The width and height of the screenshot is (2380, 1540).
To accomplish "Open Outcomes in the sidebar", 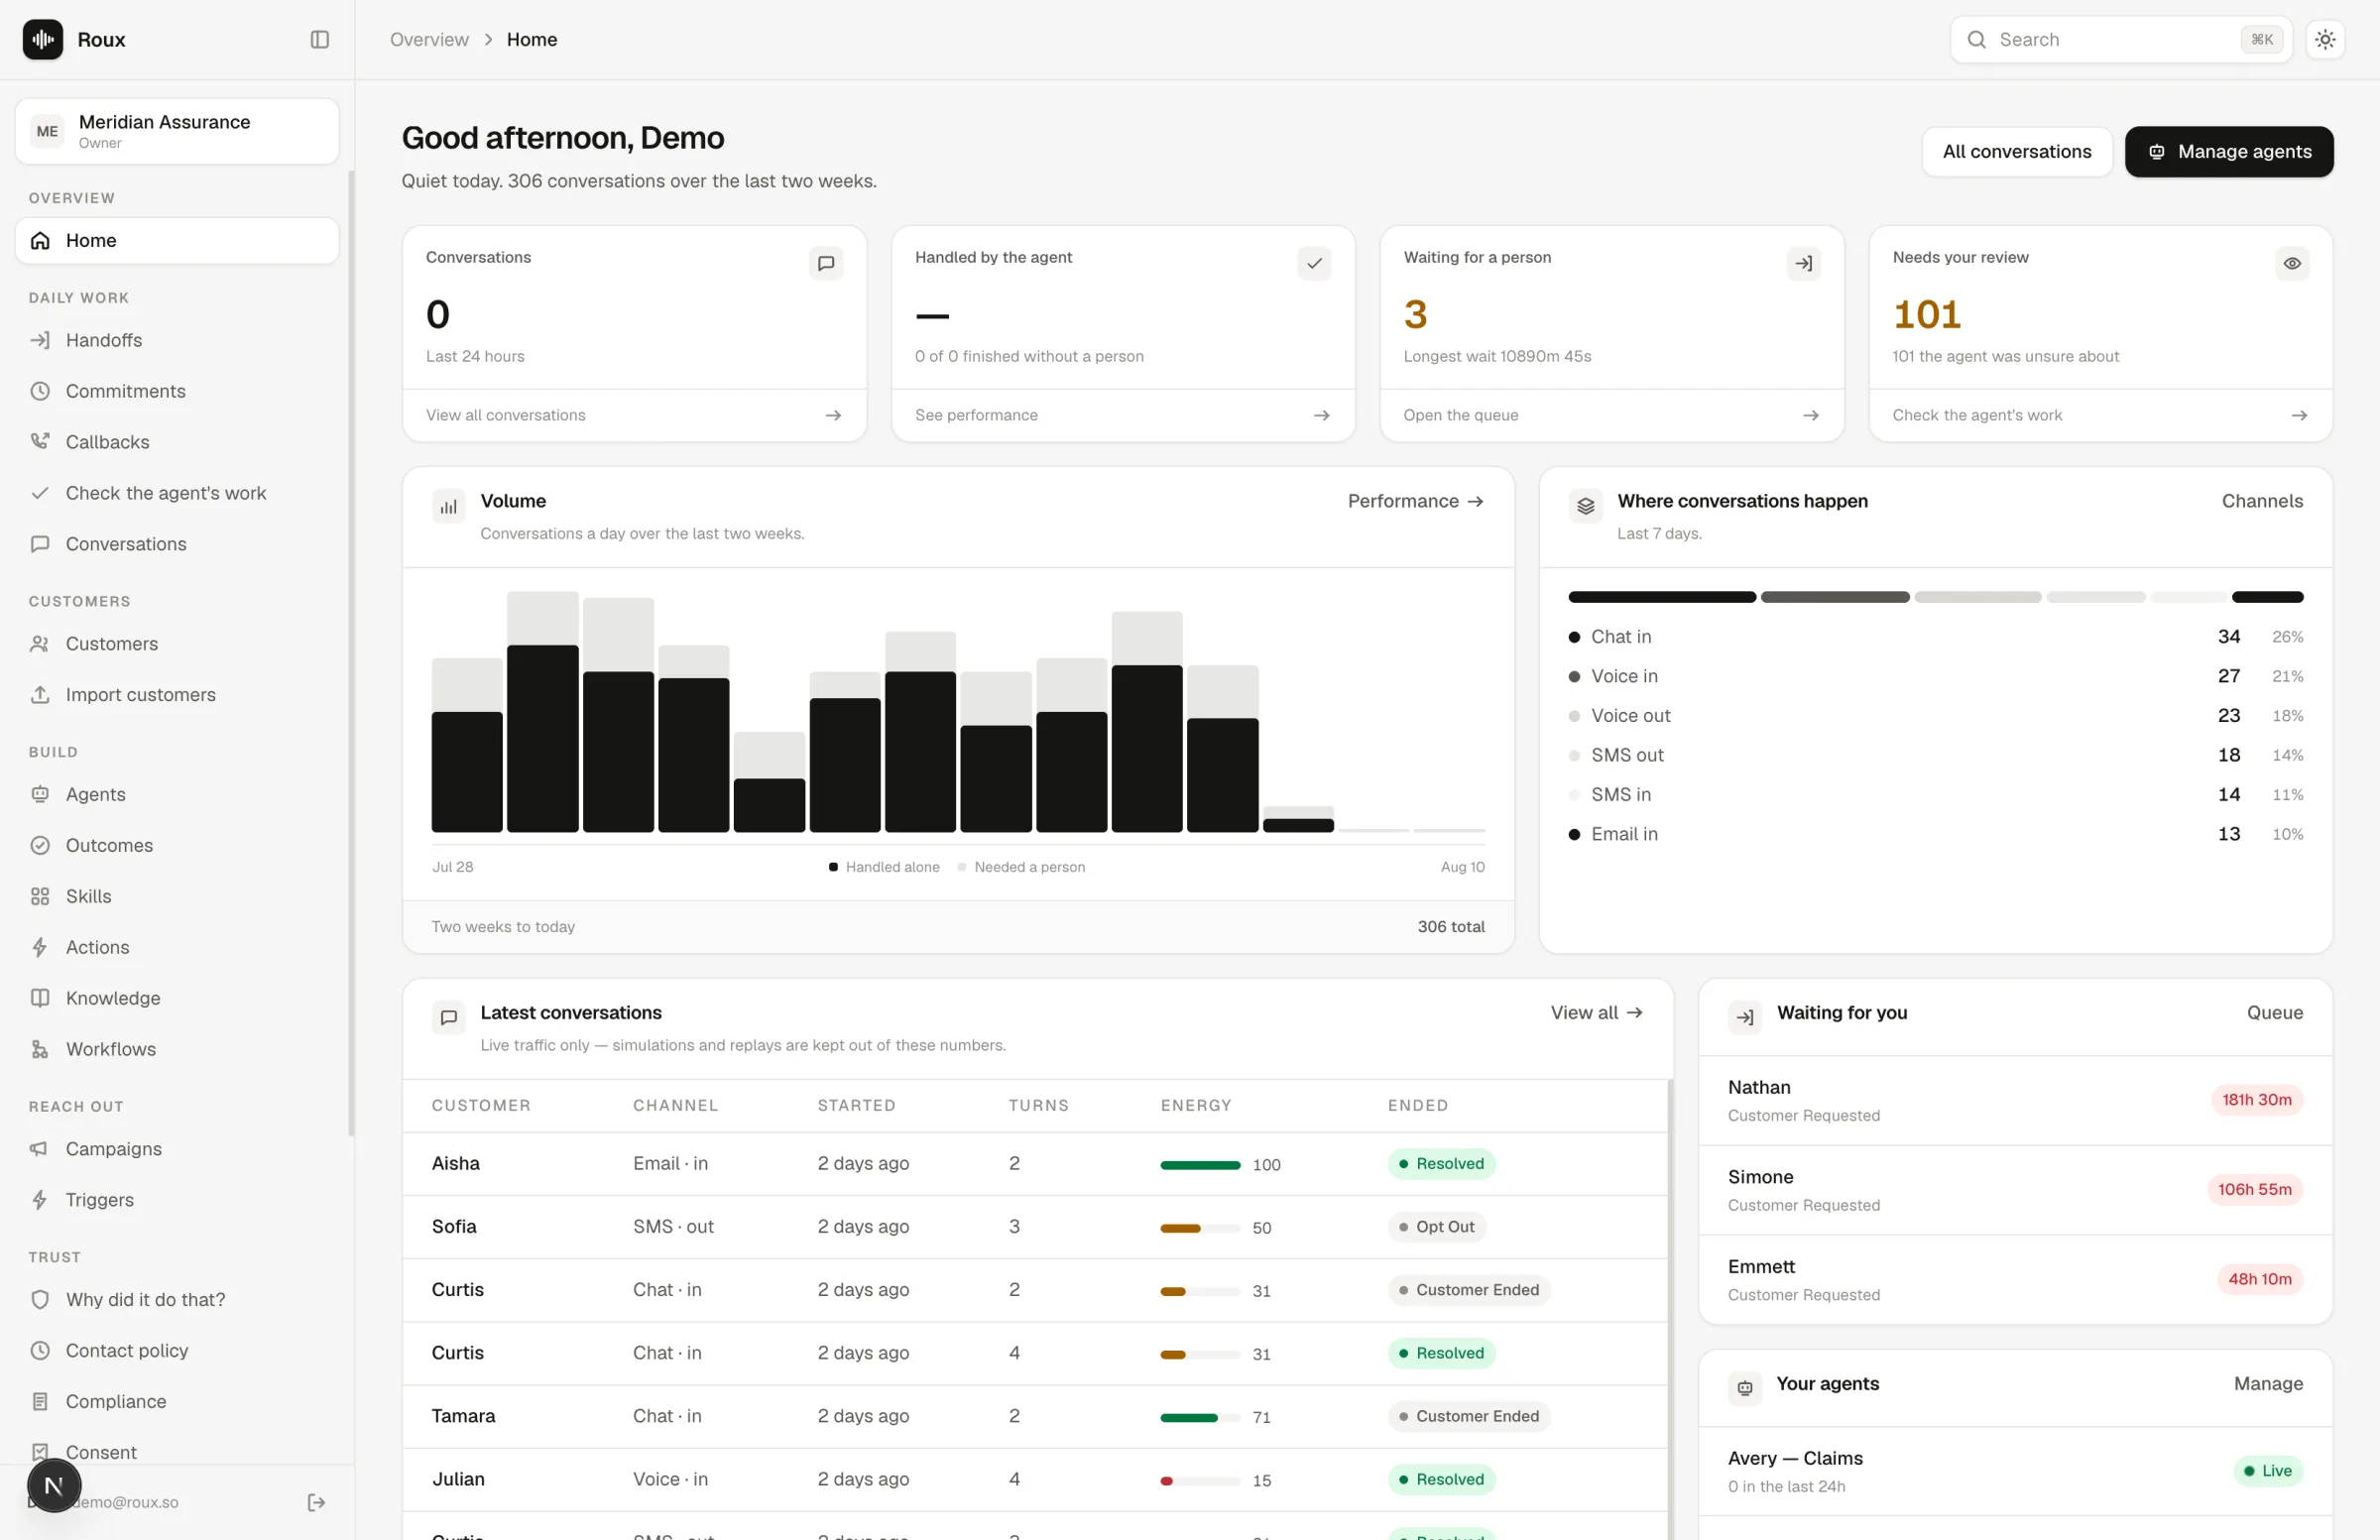I will click(177, 846).
